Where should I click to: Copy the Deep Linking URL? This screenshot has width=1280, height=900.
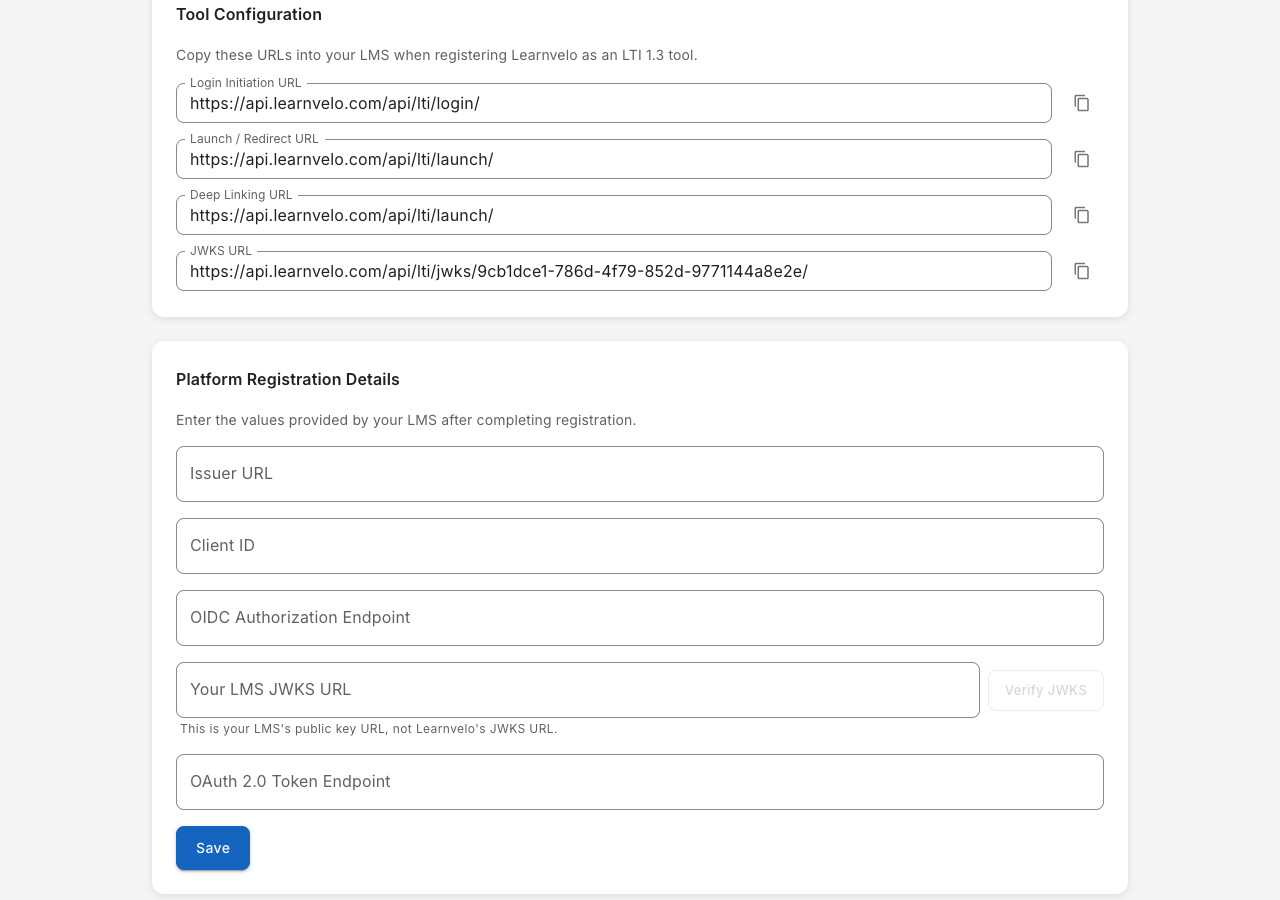tap(1081, 215)
